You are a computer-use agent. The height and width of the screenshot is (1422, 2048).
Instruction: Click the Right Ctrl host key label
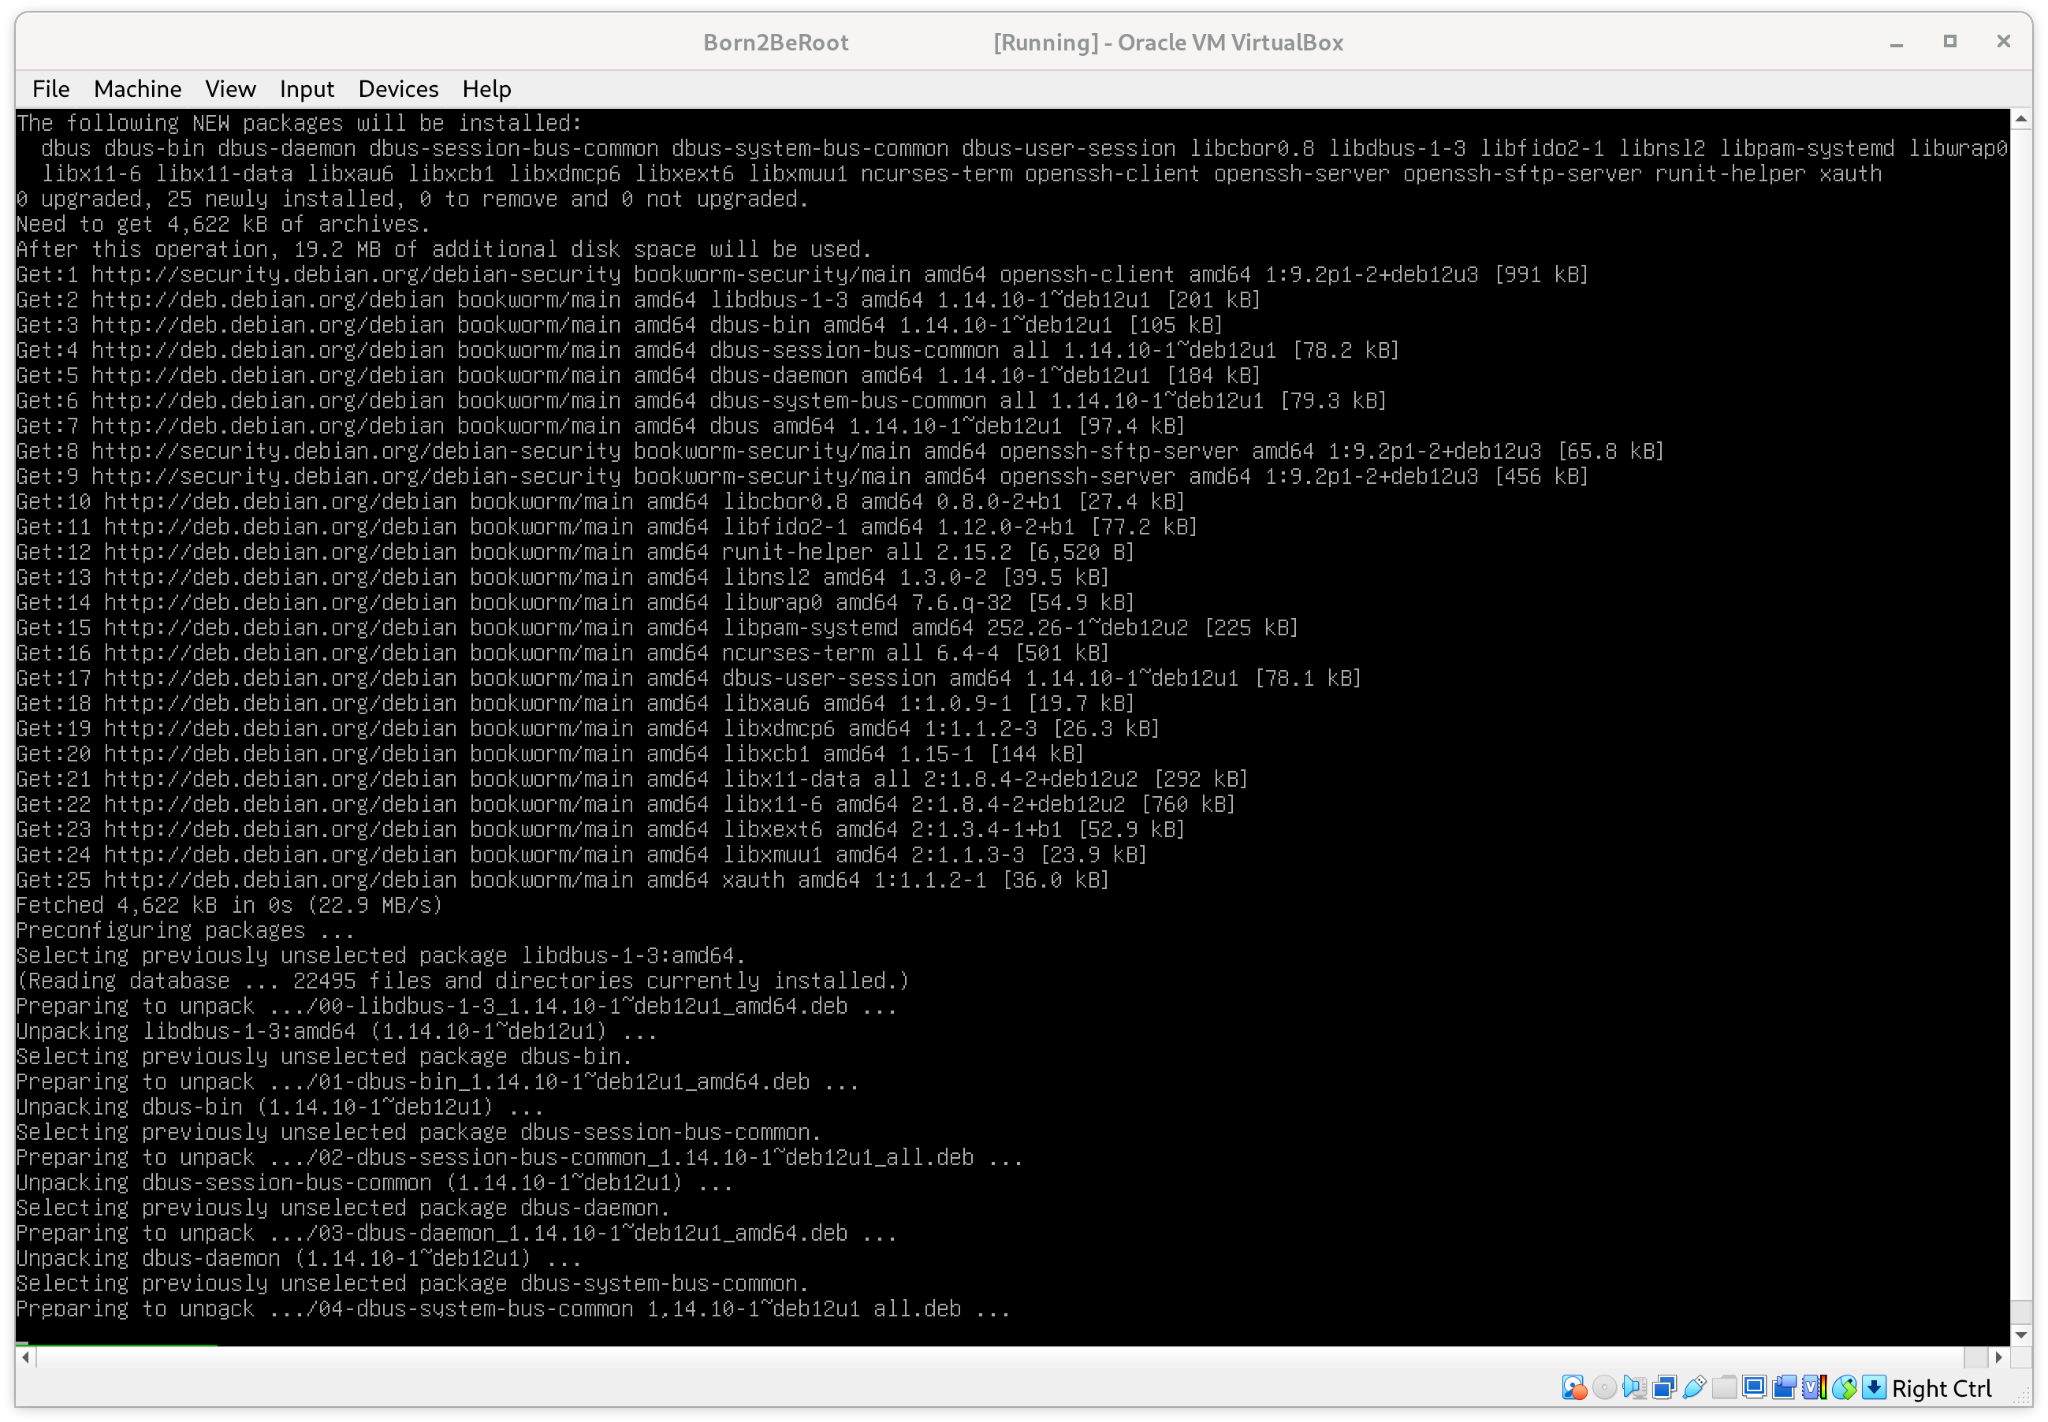1941,1389
